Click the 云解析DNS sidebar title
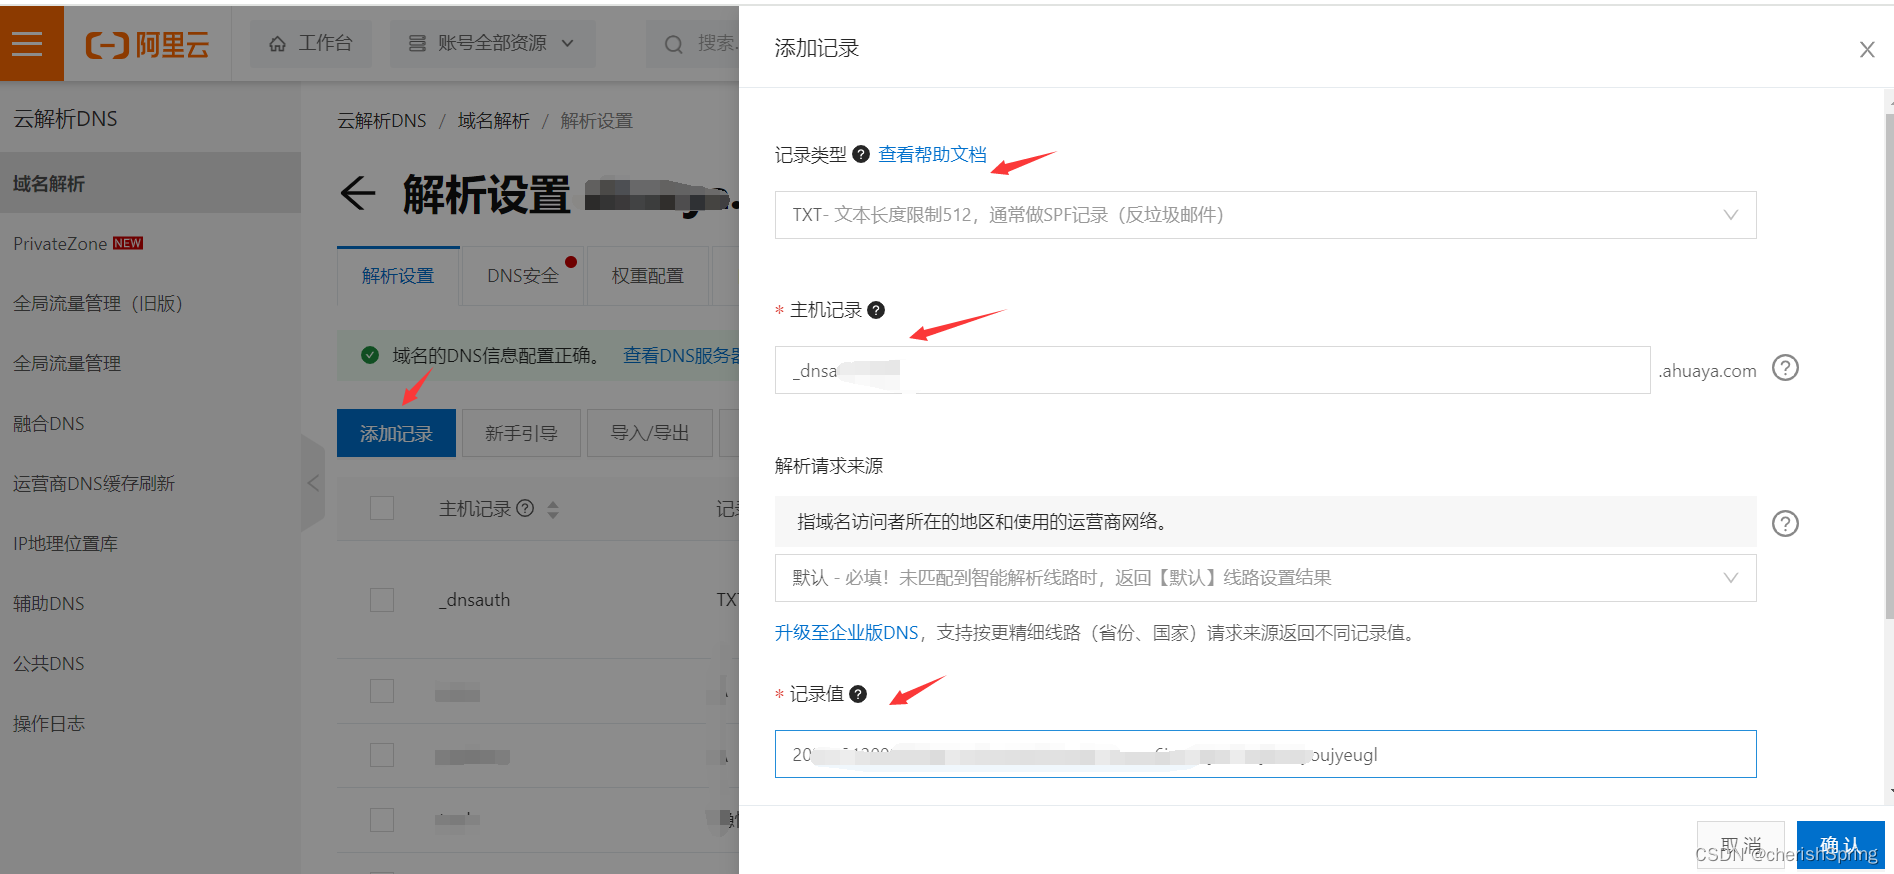Viewport: 1894px width, 874px height. 65,119
